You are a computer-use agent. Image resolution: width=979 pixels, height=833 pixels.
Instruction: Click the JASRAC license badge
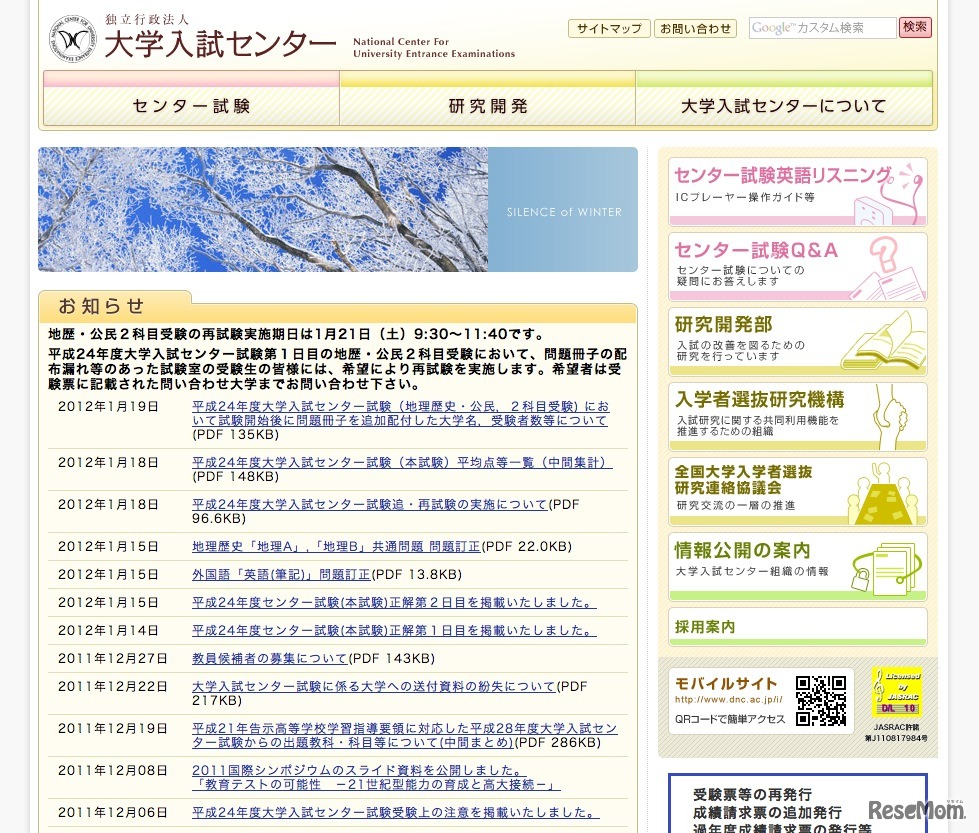(896, 690)
